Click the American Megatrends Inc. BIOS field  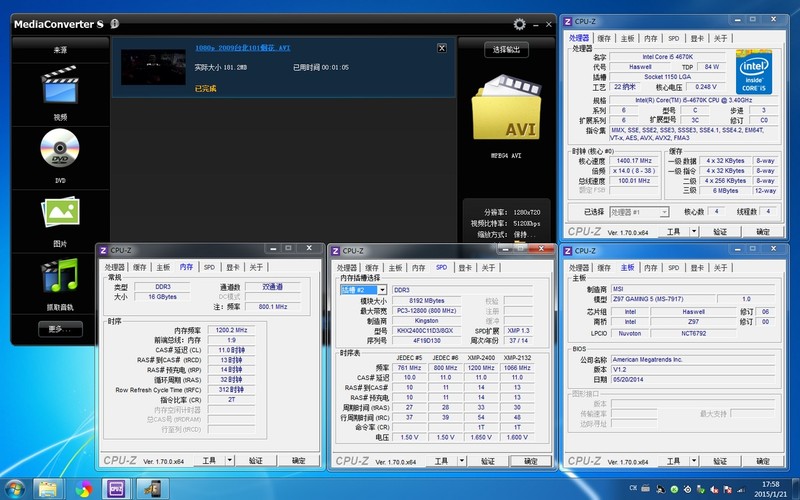[693, 359]
